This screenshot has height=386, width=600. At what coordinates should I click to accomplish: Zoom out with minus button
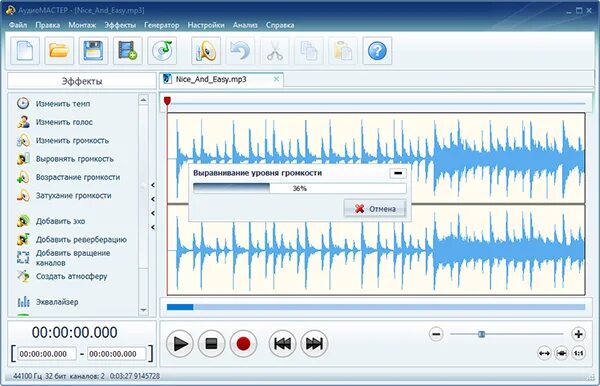click(x=436, y=334)
